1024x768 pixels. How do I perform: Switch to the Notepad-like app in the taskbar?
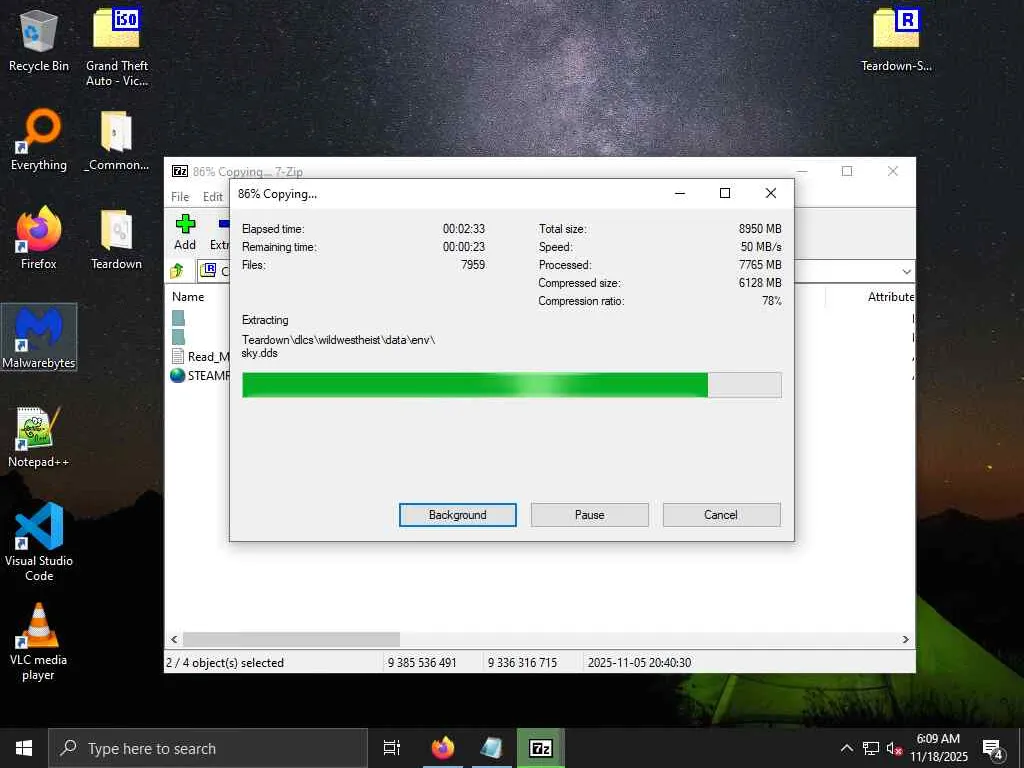(x=492, y=748)
